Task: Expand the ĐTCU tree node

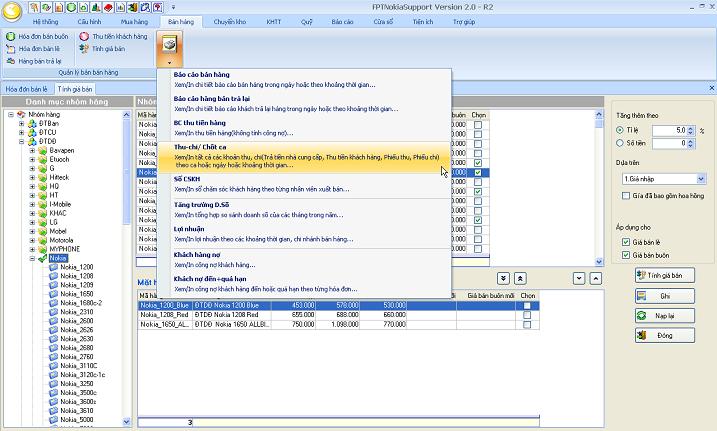Action: pyautogui.click(x=21, y=133)
